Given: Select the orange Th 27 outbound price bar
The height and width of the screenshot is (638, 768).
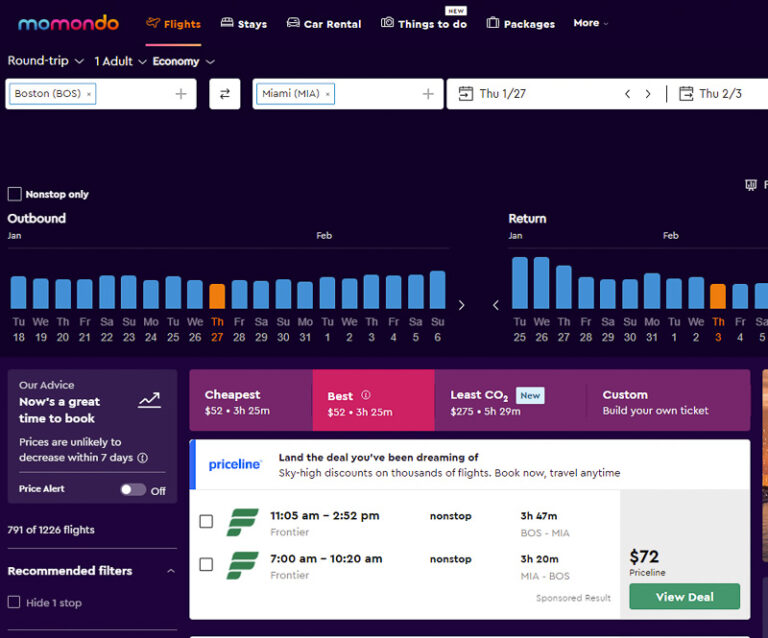Looking at the screenshot, I should [217, 296].
